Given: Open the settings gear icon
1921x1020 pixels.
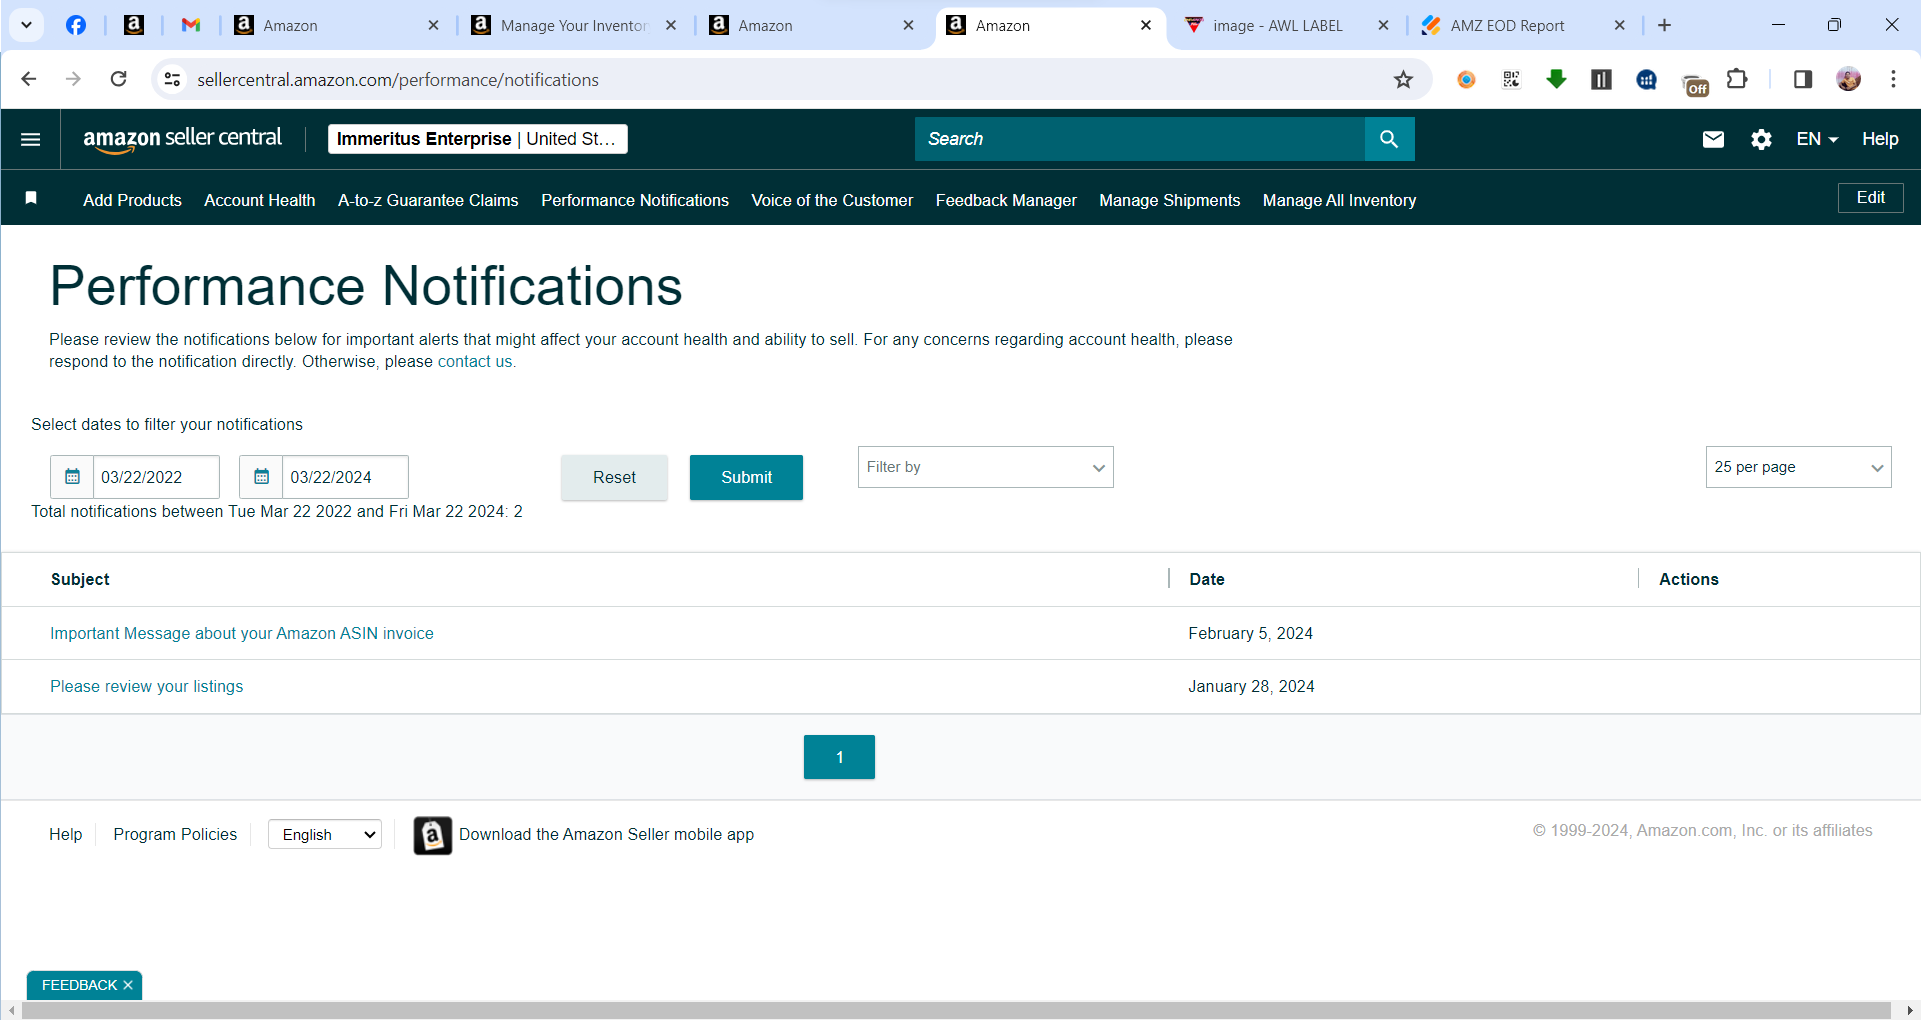Looking at the screenshot, I should click(1761, 139).
